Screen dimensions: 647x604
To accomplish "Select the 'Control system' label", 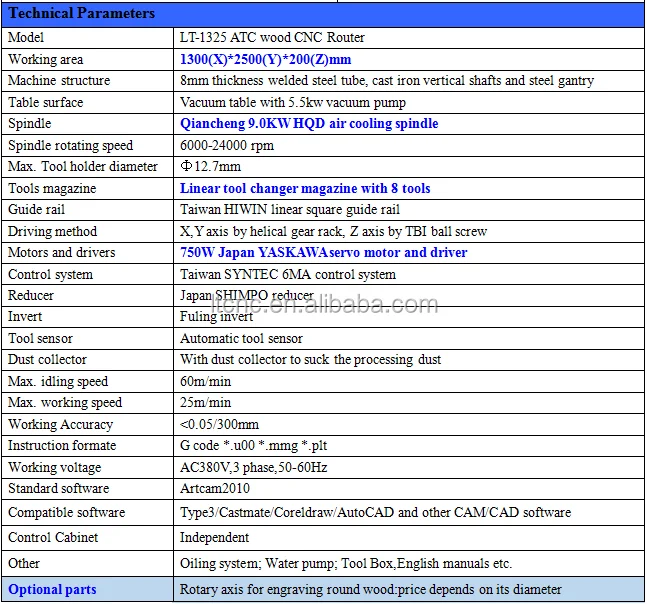I will click(x=50, y=274).
